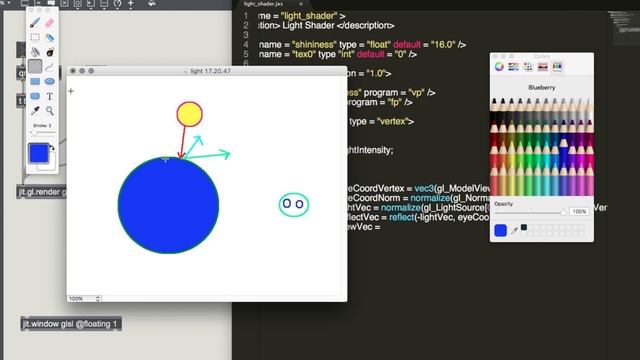640x360 pixels.
Task: Select the Text tool
Action: (x=49, y=96)
